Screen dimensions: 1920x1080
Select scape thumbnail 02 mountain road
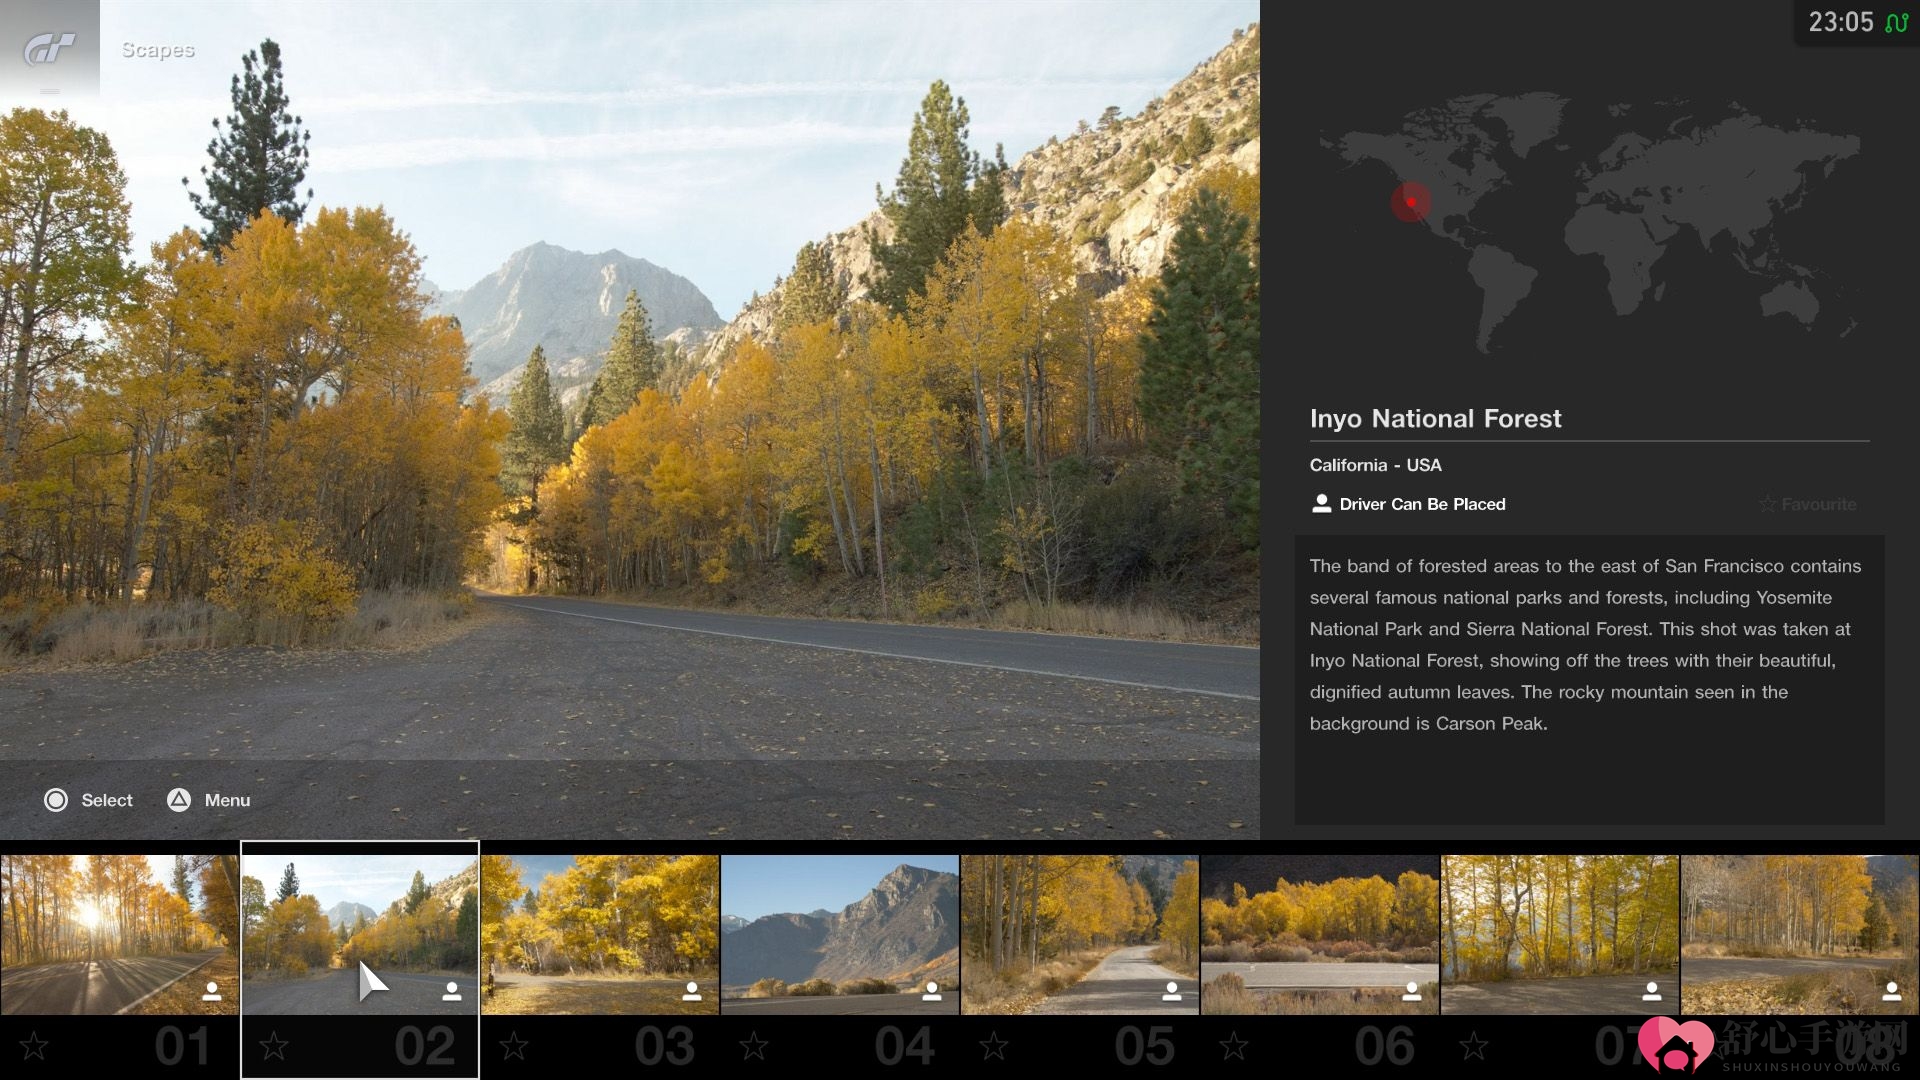pyautogui.click(x=360, y=934)
